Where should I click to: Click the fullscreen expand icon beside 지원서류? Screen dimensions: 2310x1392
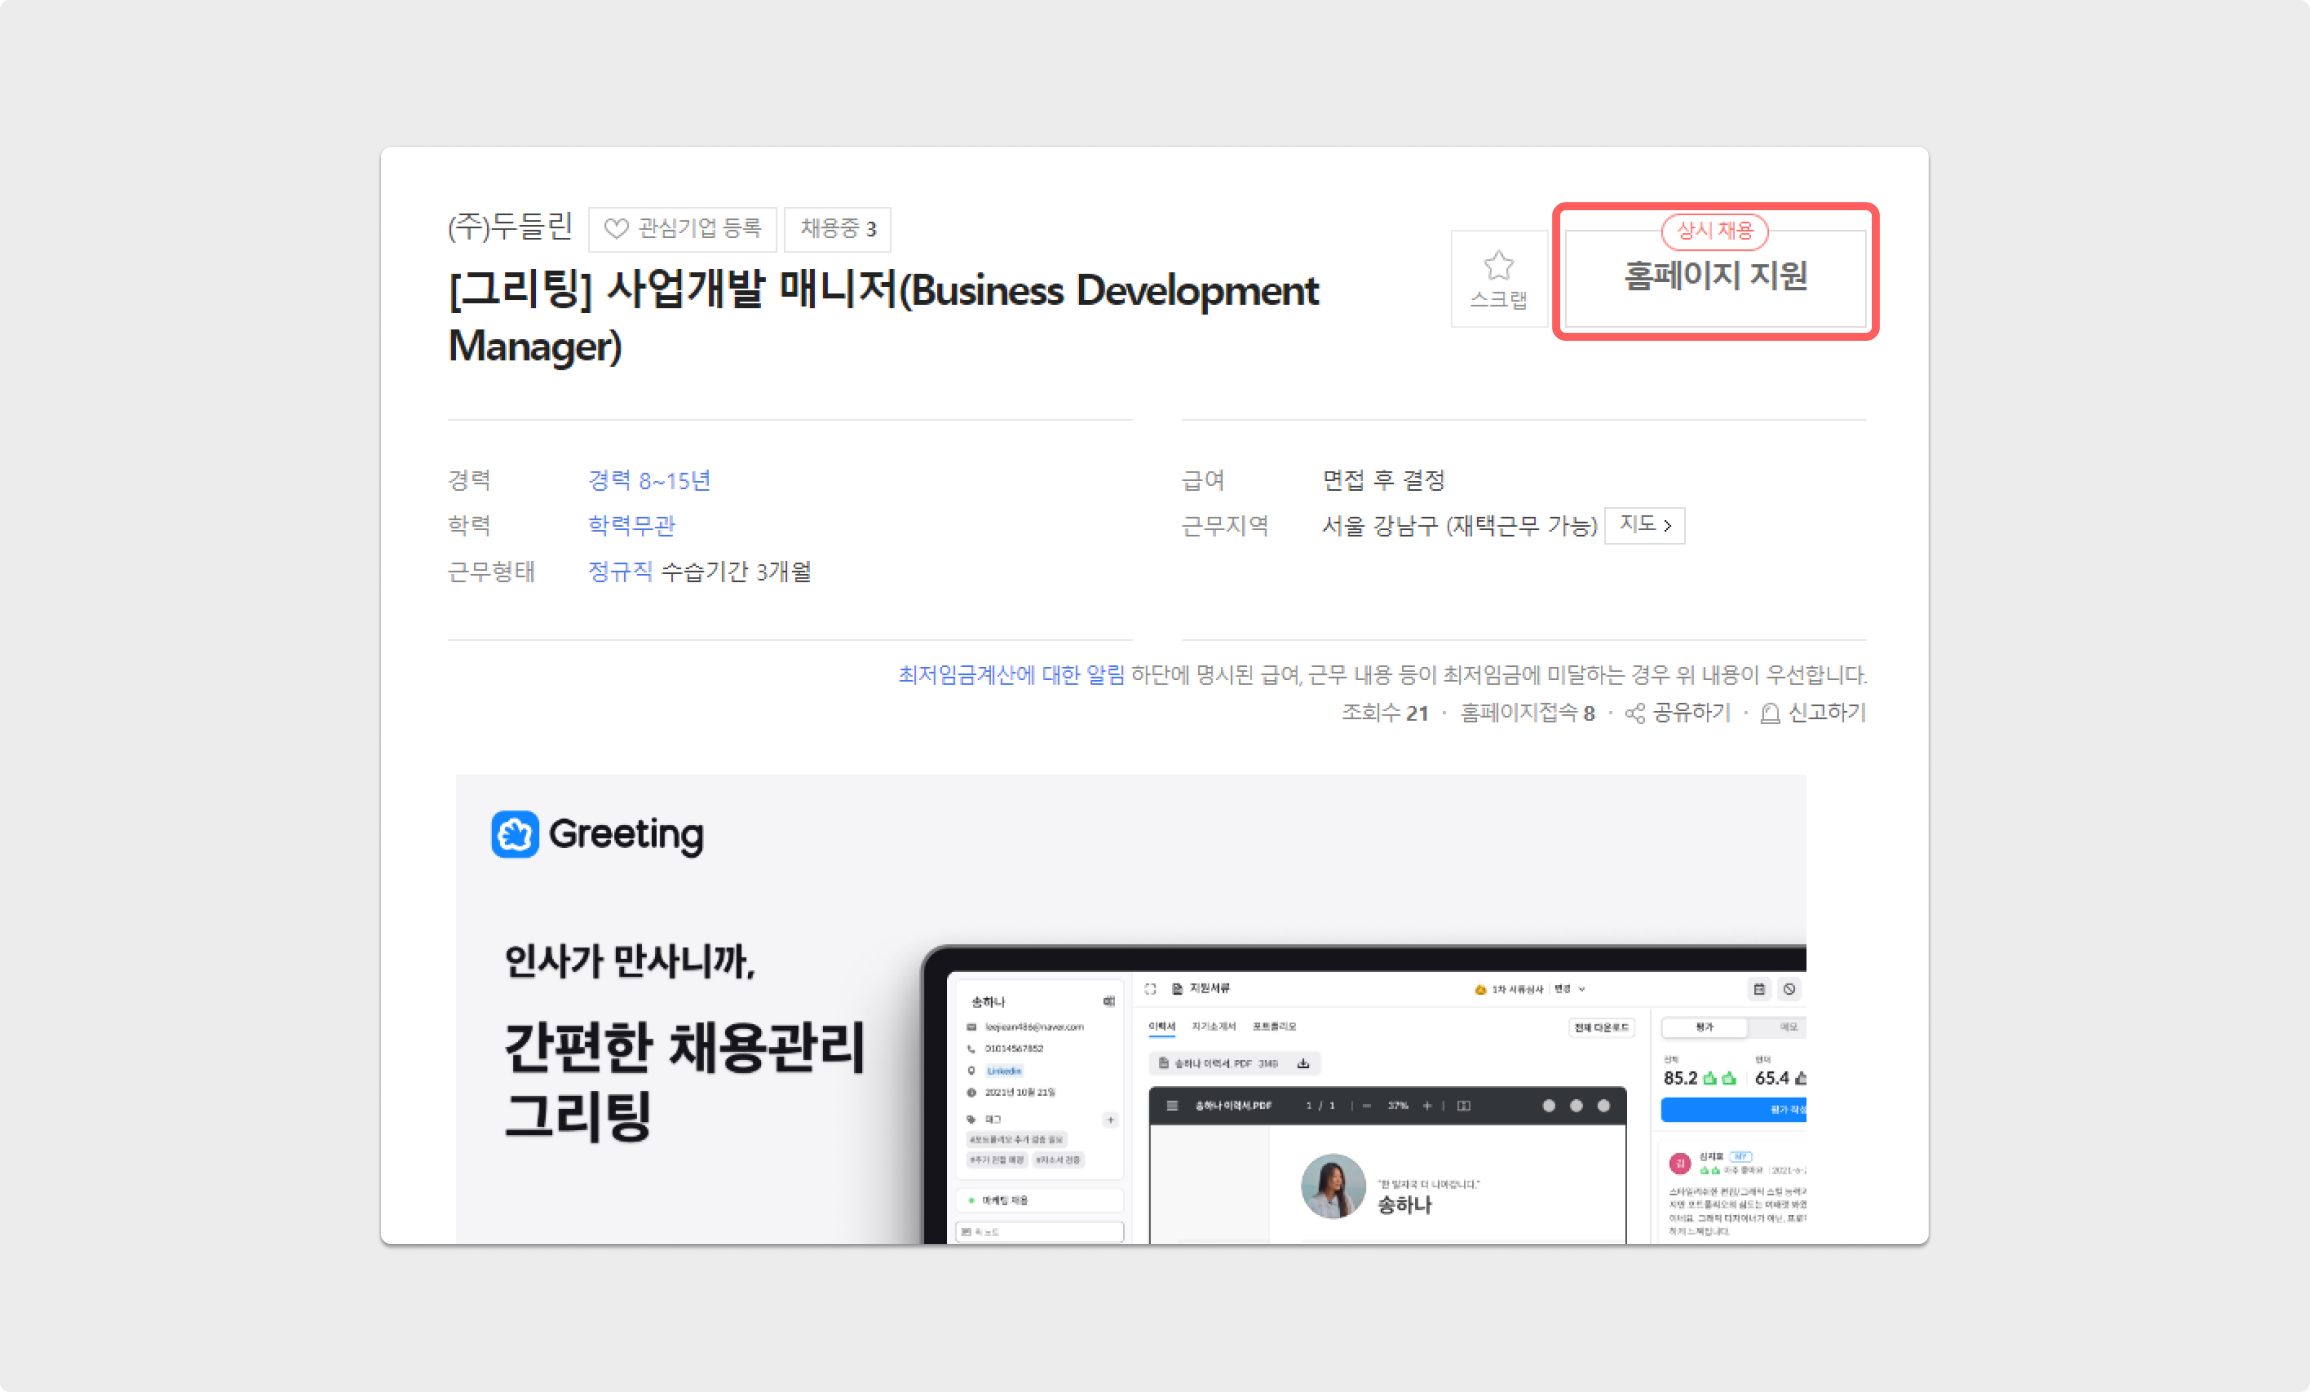pos(1150,989)
